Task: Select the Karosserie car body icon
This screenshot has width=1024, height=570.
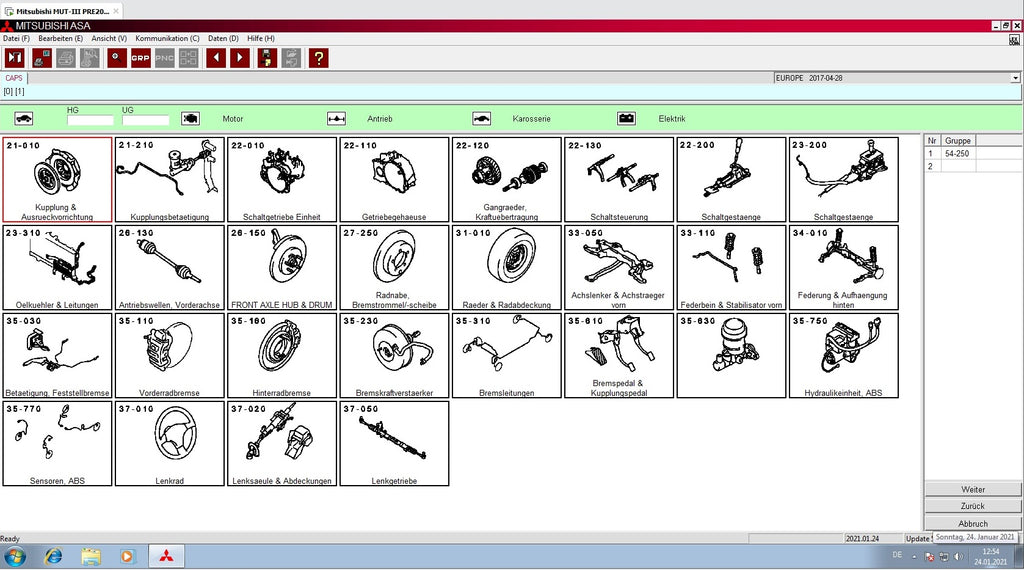Action: (x=481, y=118)
